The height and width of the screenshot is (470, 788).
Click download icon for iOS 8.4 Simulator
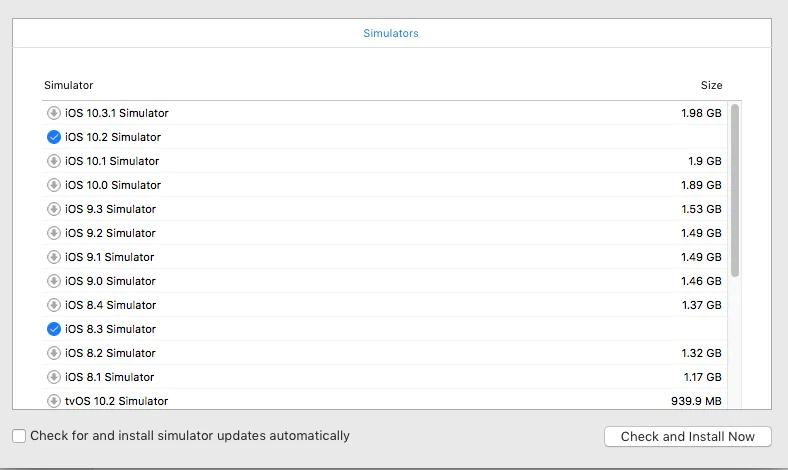coord(54,305)
